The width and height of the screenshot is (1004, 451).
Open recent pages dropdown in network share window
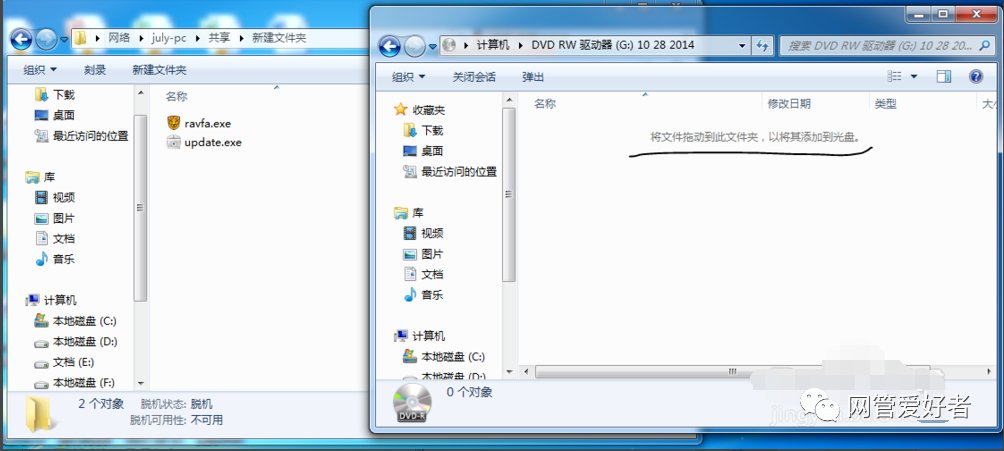point(64,40)
